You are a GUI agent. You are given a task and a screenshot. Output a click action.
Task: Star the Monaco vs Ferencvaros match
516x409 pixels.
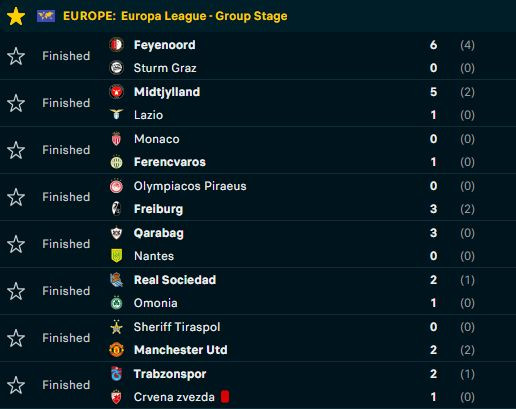click(16, 150)
